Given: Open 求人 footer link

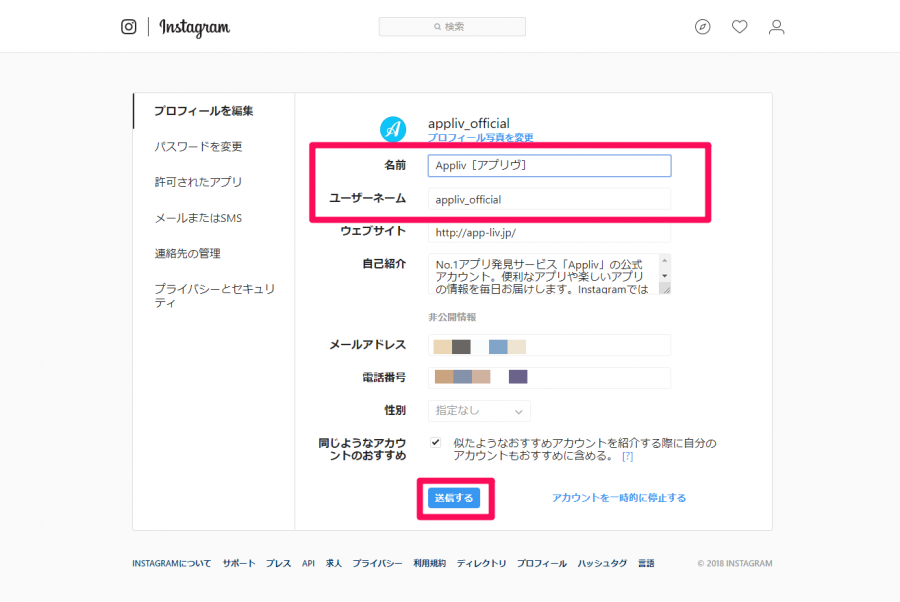Looking at the screenshot, I should [333, 564].
